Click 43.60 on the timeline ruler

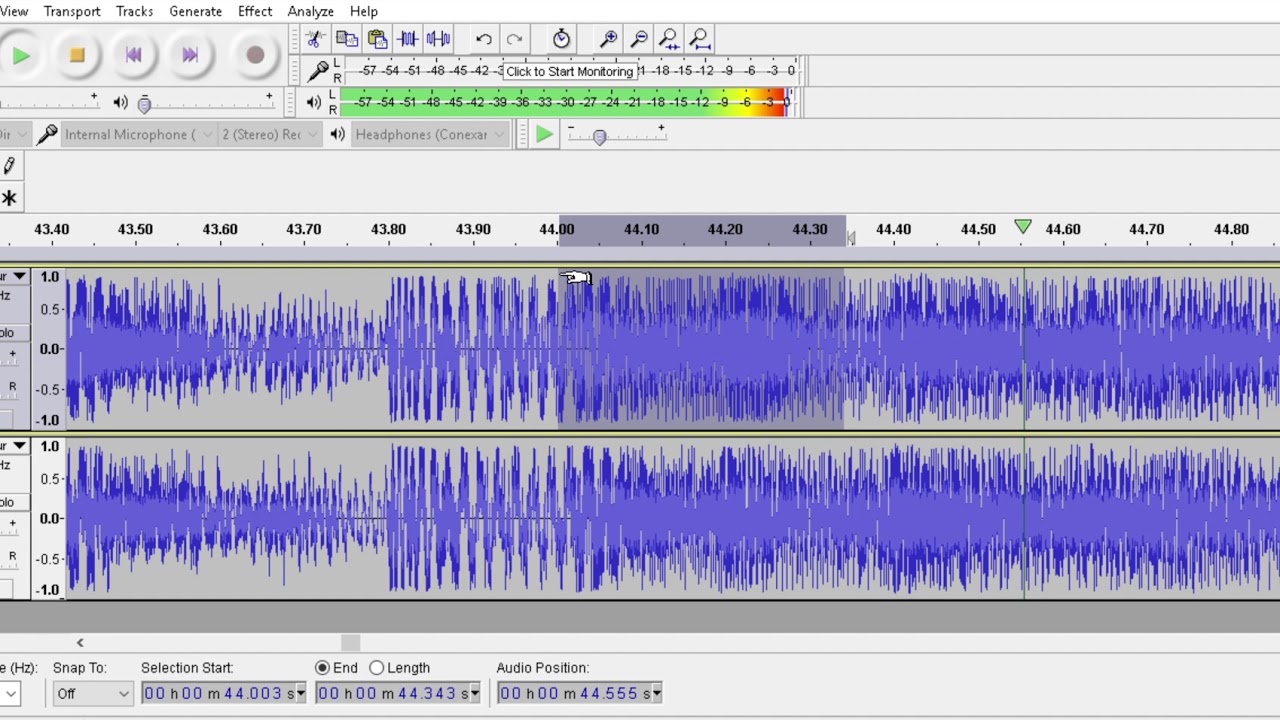click(219, 229)
